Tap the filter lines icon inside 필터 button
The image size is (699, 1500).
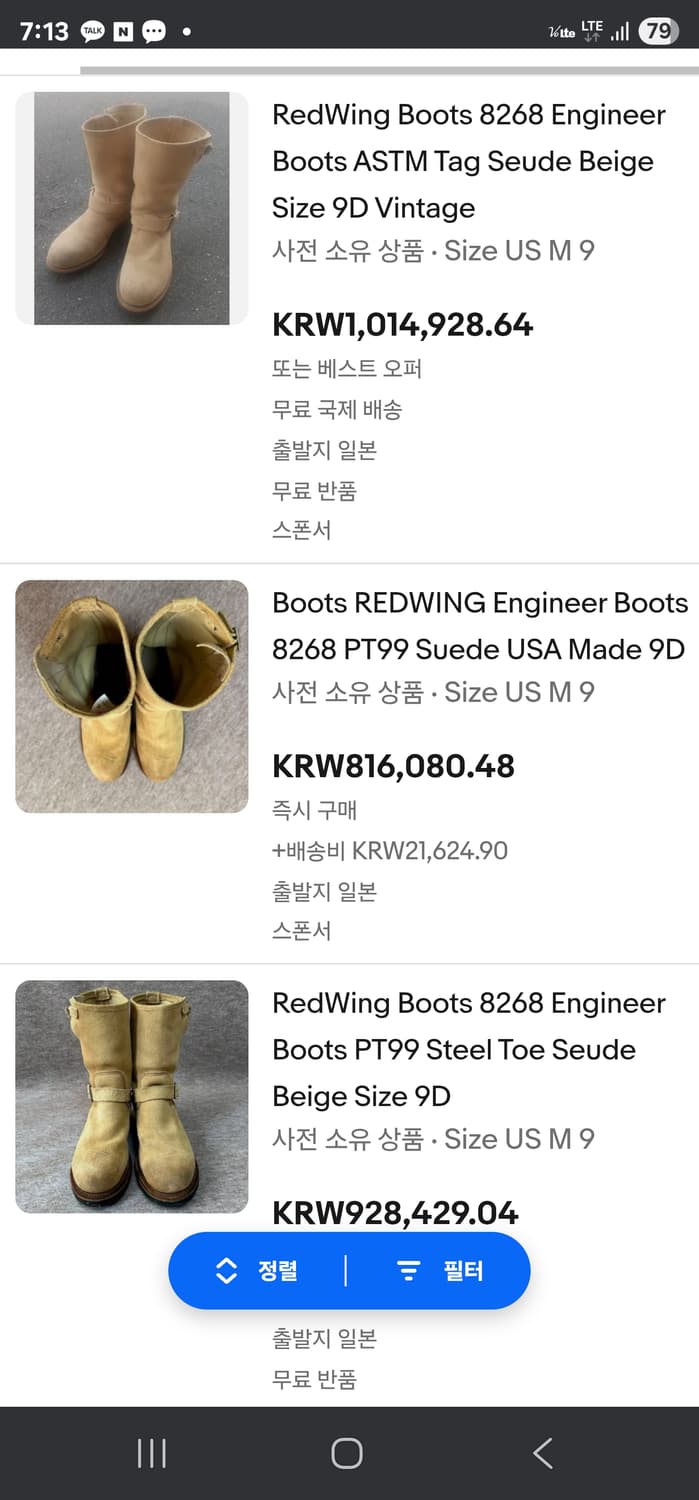[x=408, y=1270]
